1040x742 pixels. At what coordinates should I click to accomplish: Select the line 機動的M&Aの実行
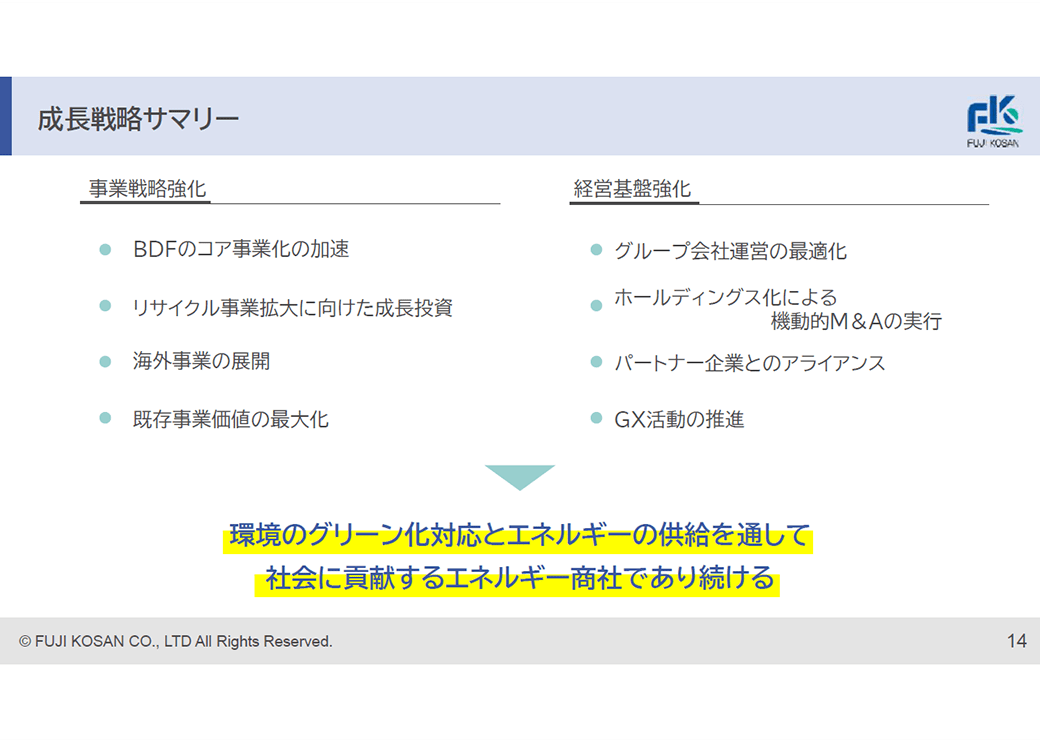coord(856,322)
